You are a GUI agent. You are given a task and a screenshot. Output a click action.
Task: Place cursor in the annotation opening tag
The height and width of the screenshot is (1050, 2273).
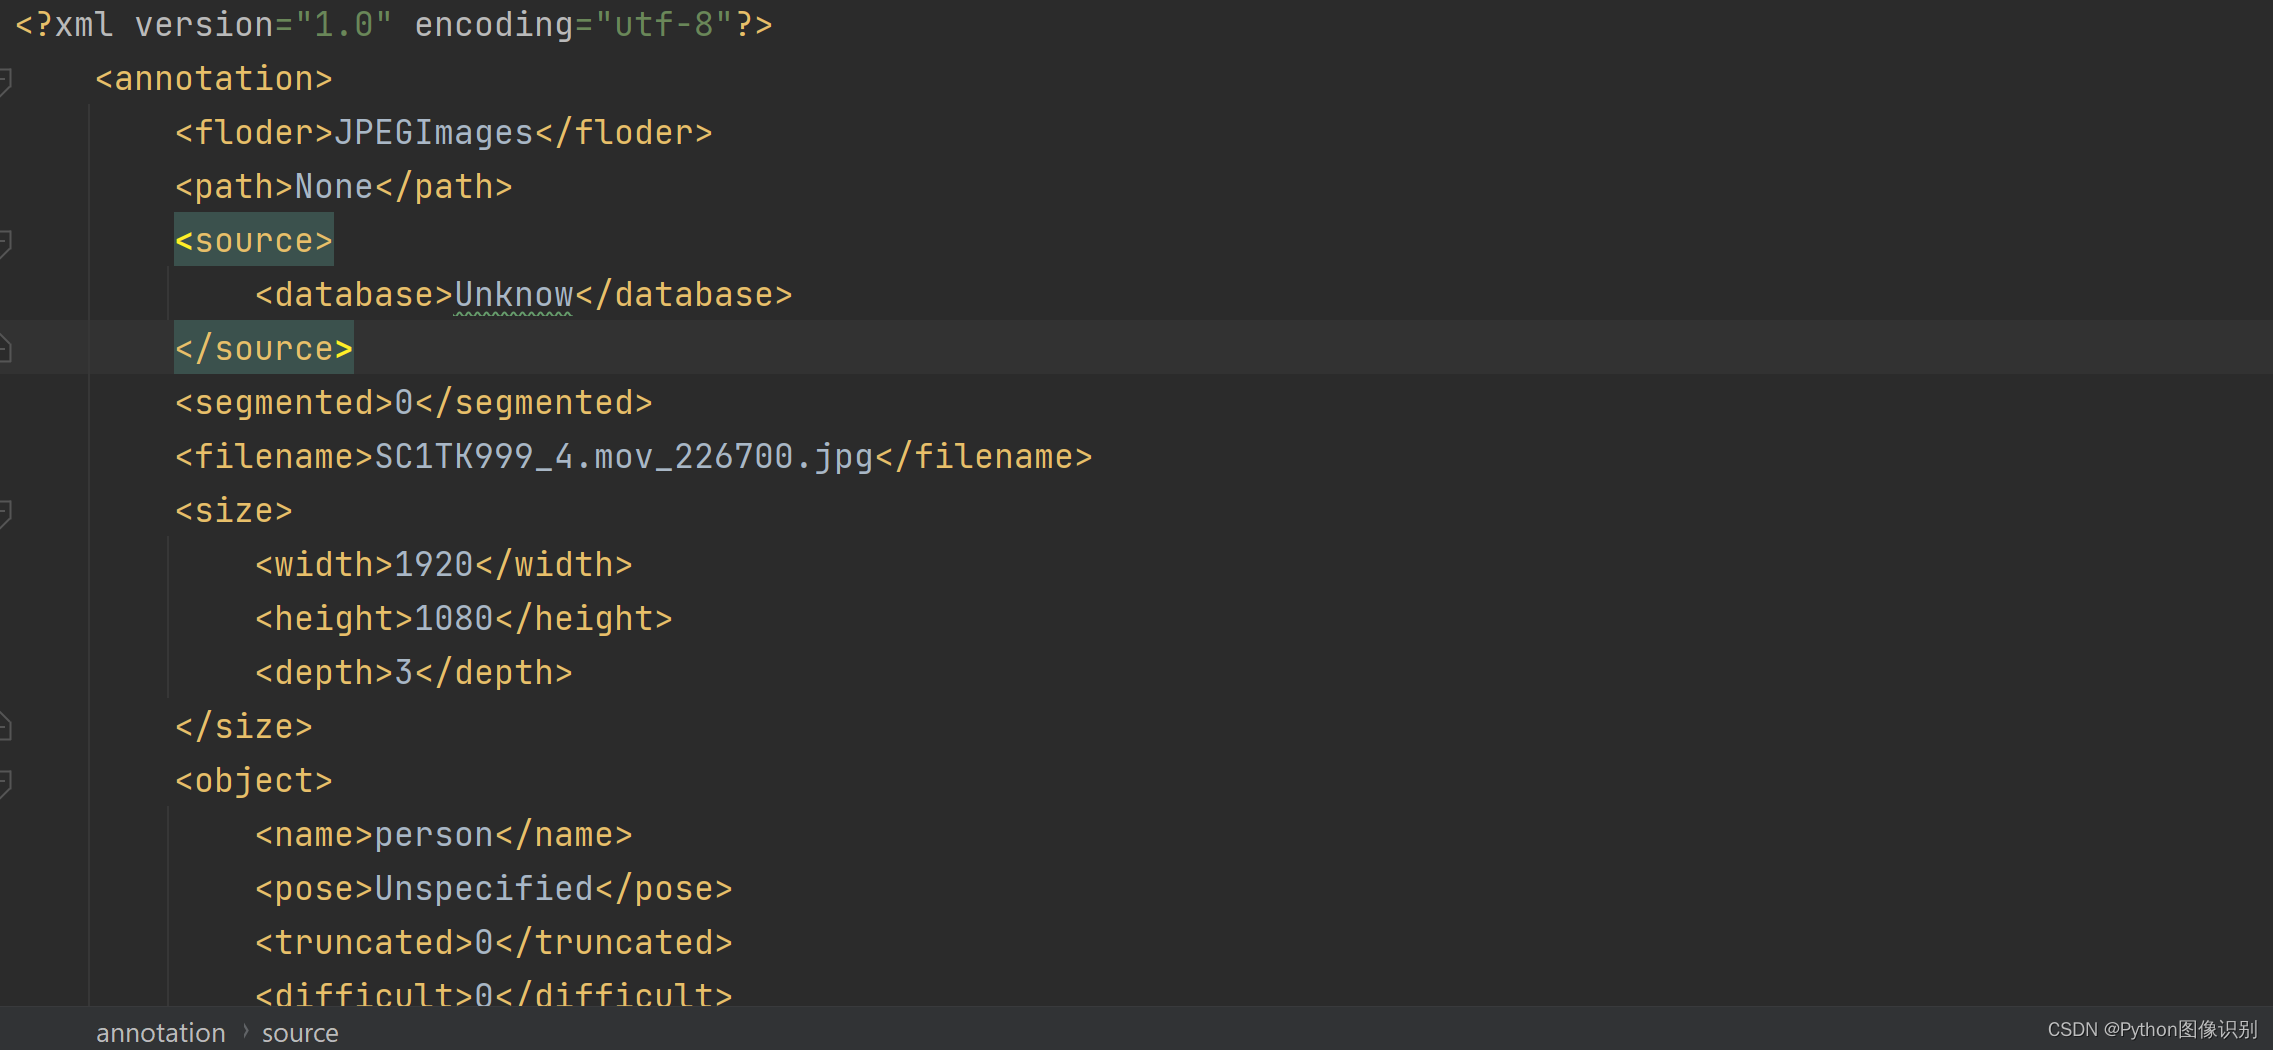point(214,79)
